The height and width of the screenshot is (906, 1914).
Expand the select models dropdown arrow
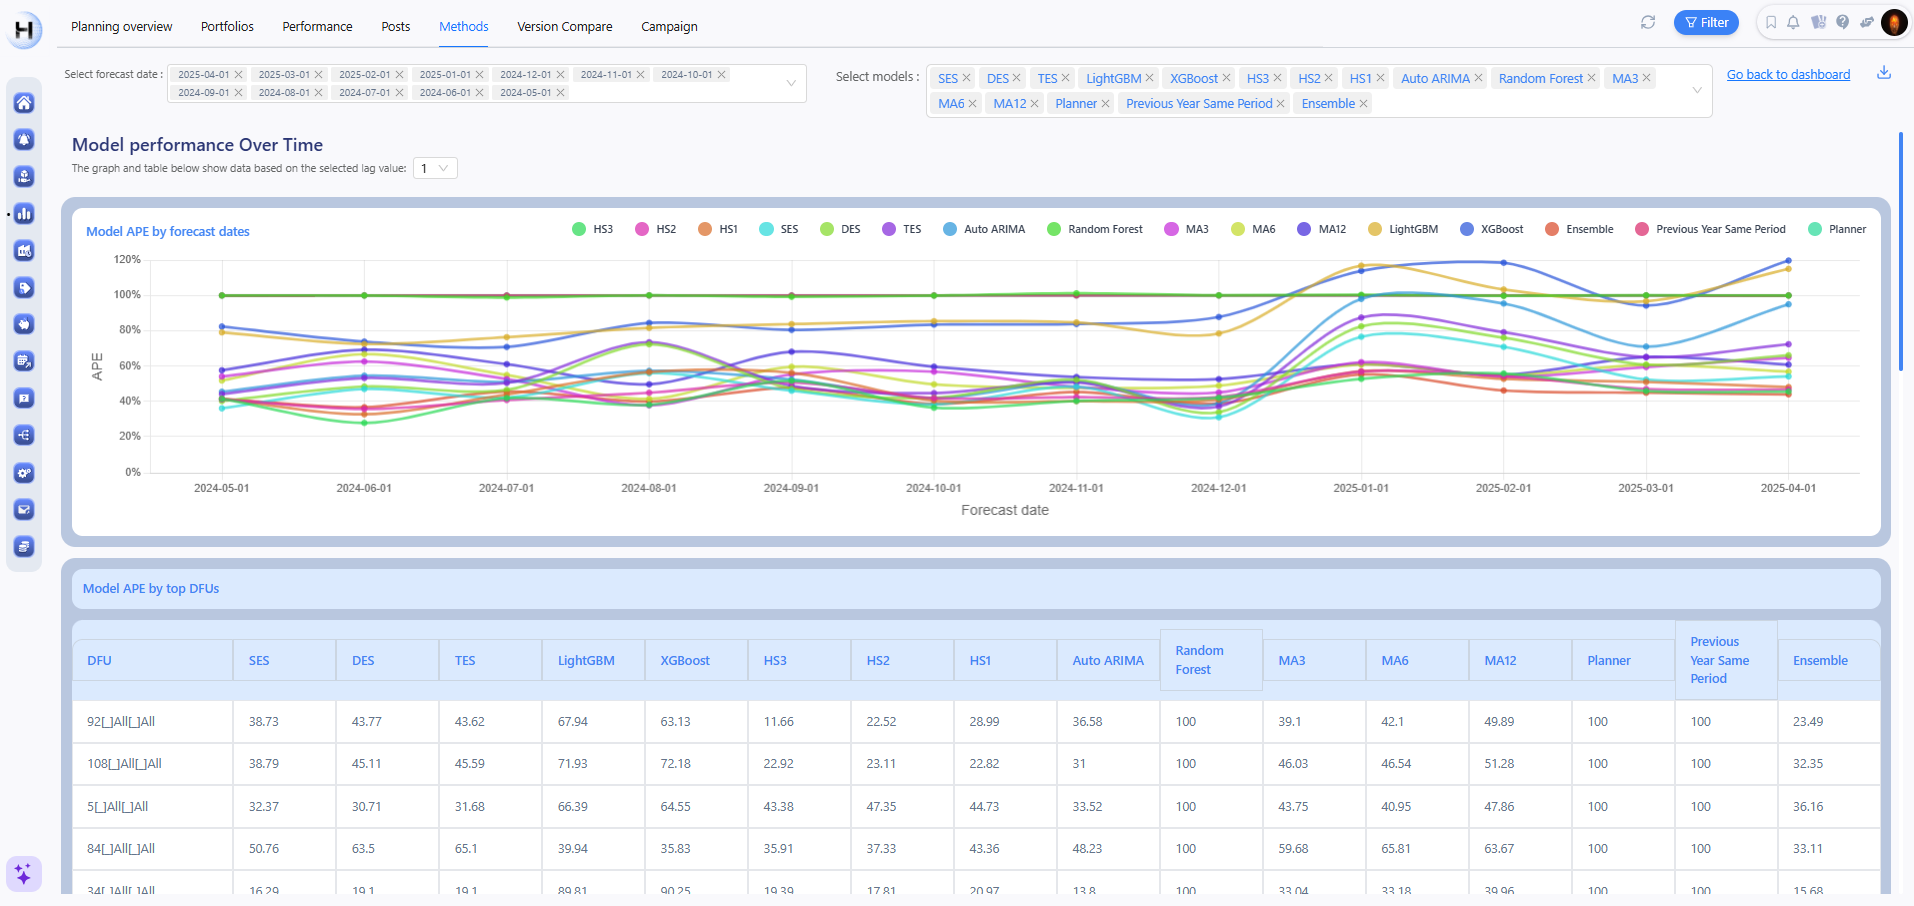pos(1697,90)
